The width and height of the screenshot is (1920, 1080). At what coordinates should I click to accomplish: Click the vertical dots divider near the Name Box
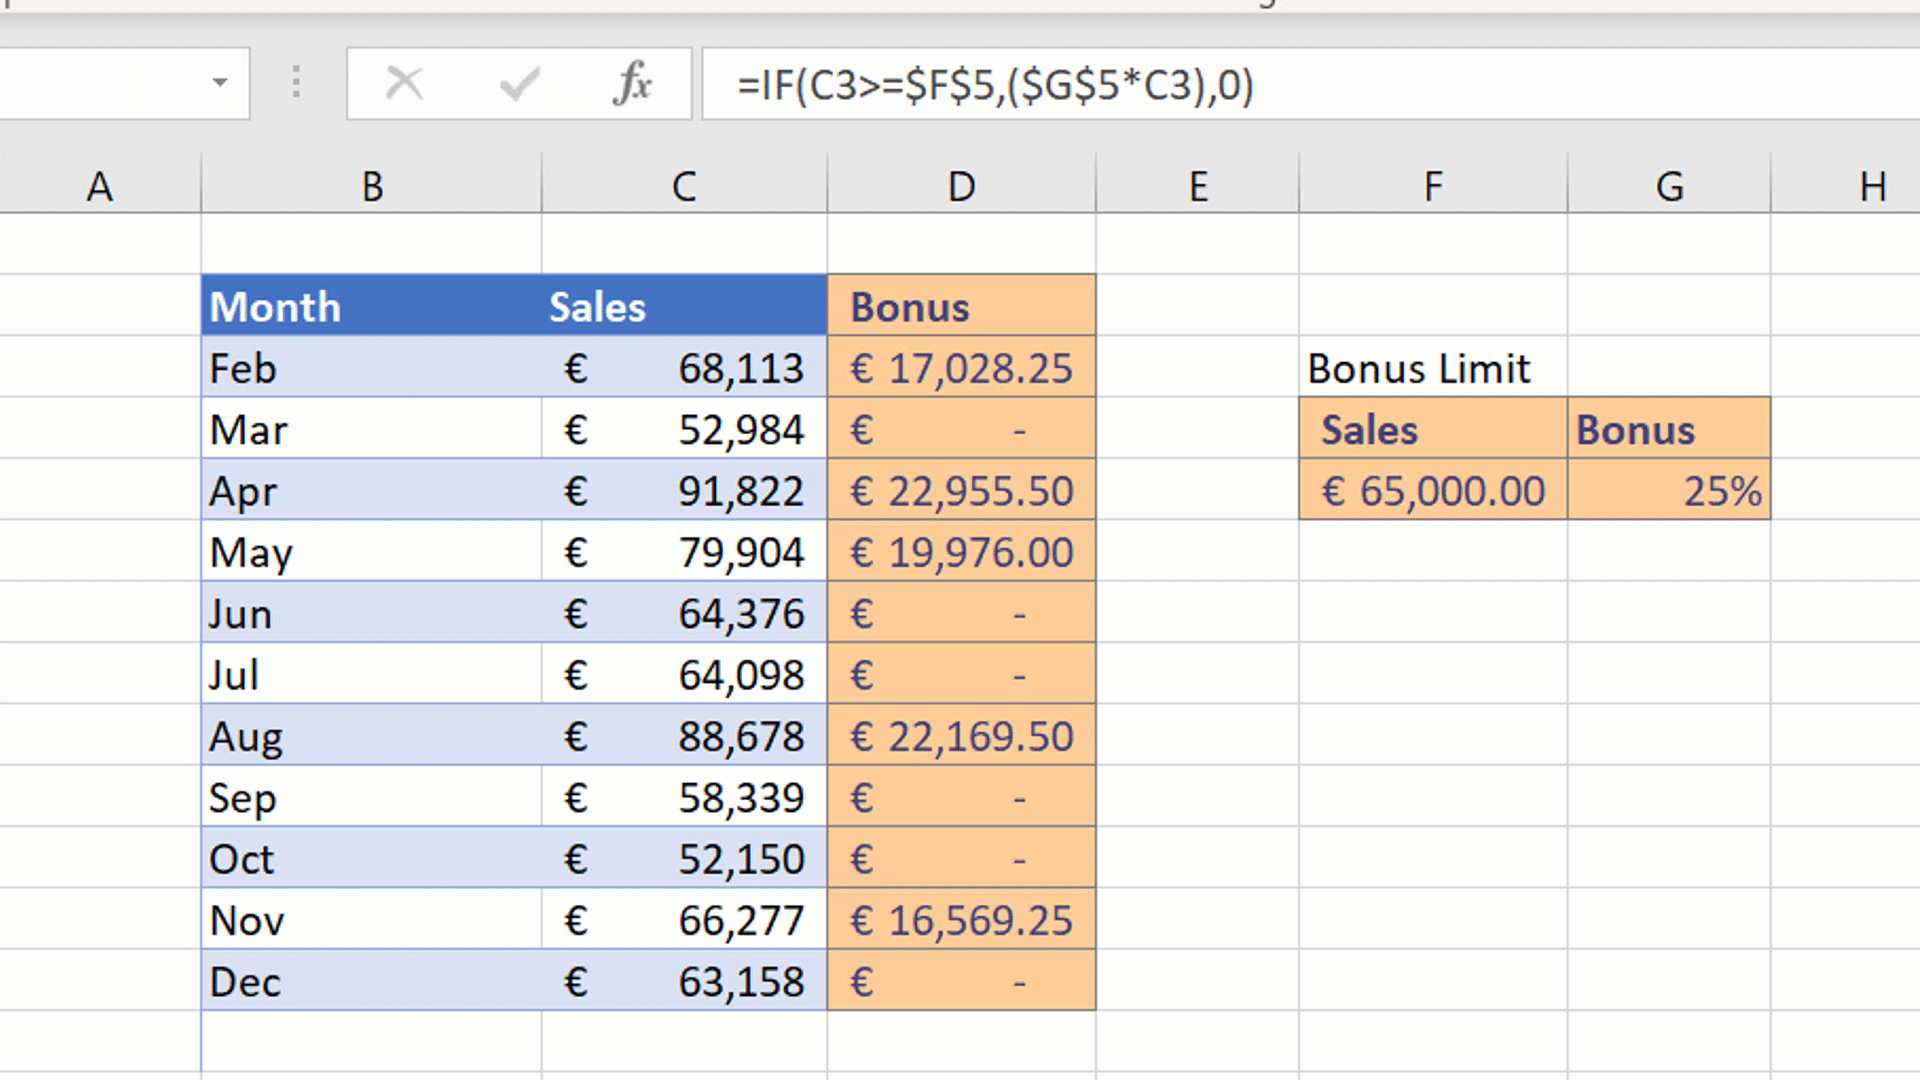296,84
